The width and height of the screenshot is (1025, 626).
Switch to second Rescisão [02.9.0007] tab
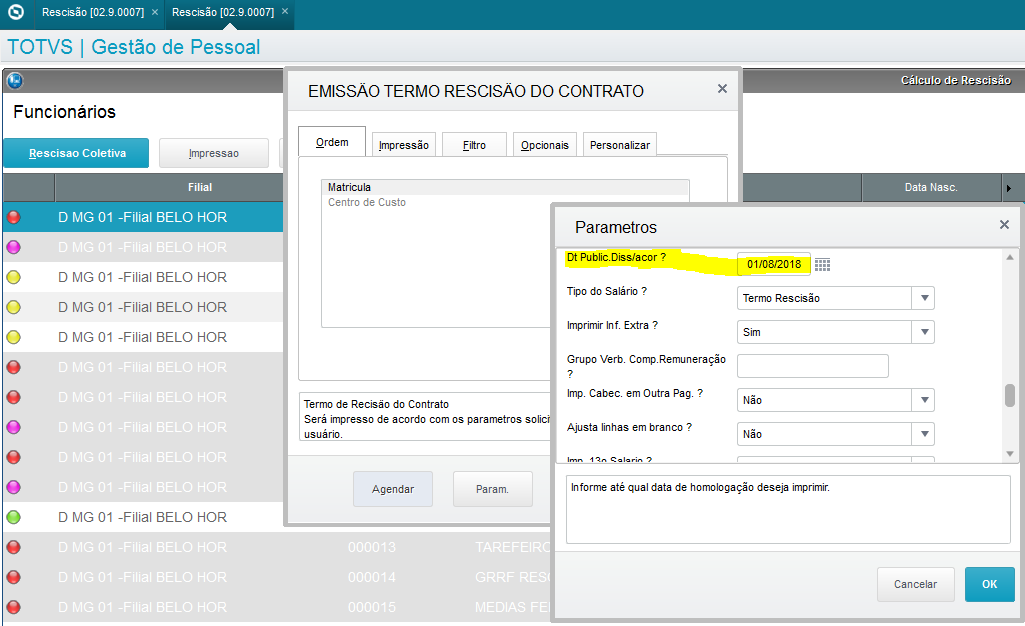point(223,12)
